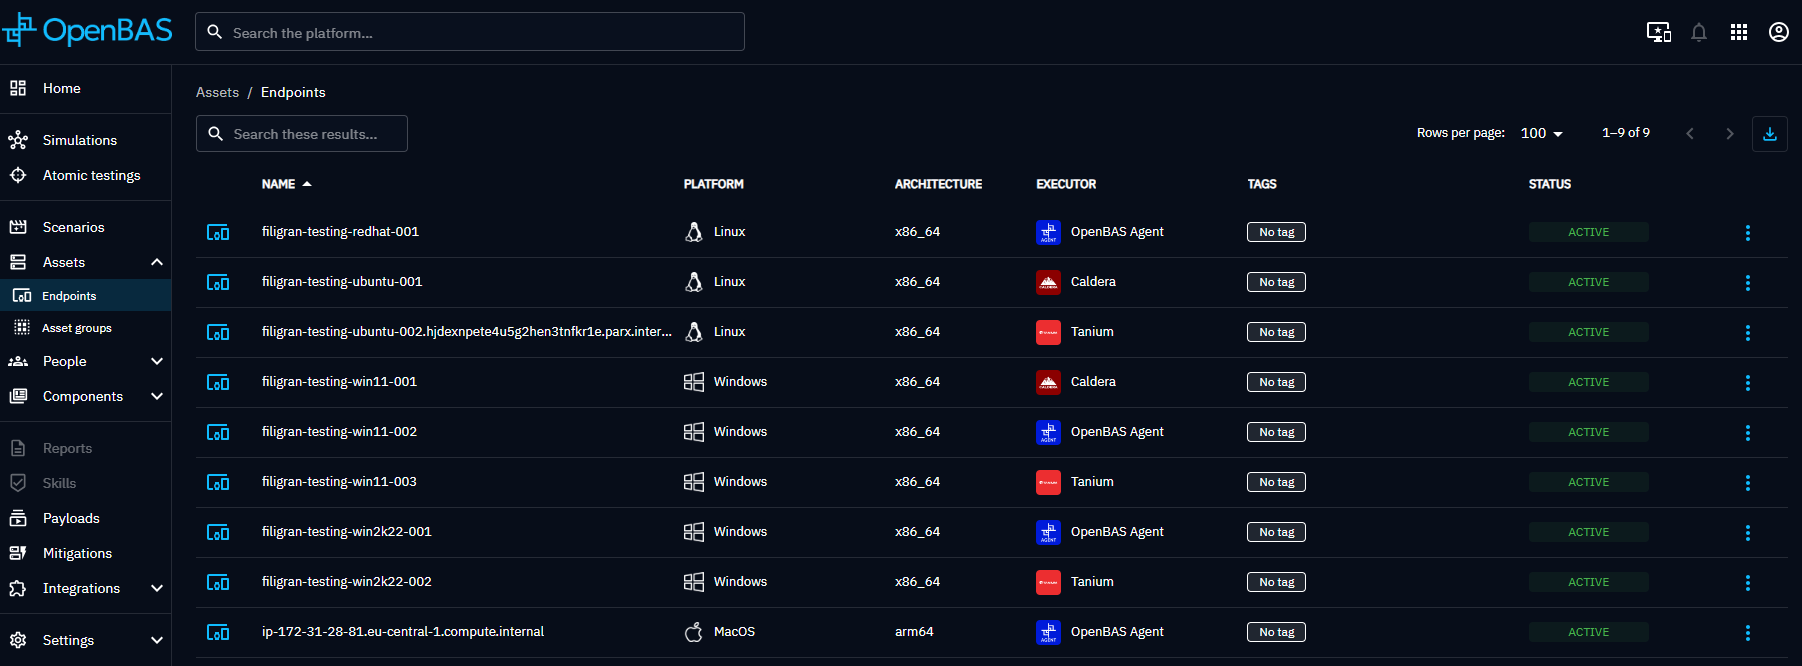Expand the Settings sidebar menu

click(x=156, y=640)
